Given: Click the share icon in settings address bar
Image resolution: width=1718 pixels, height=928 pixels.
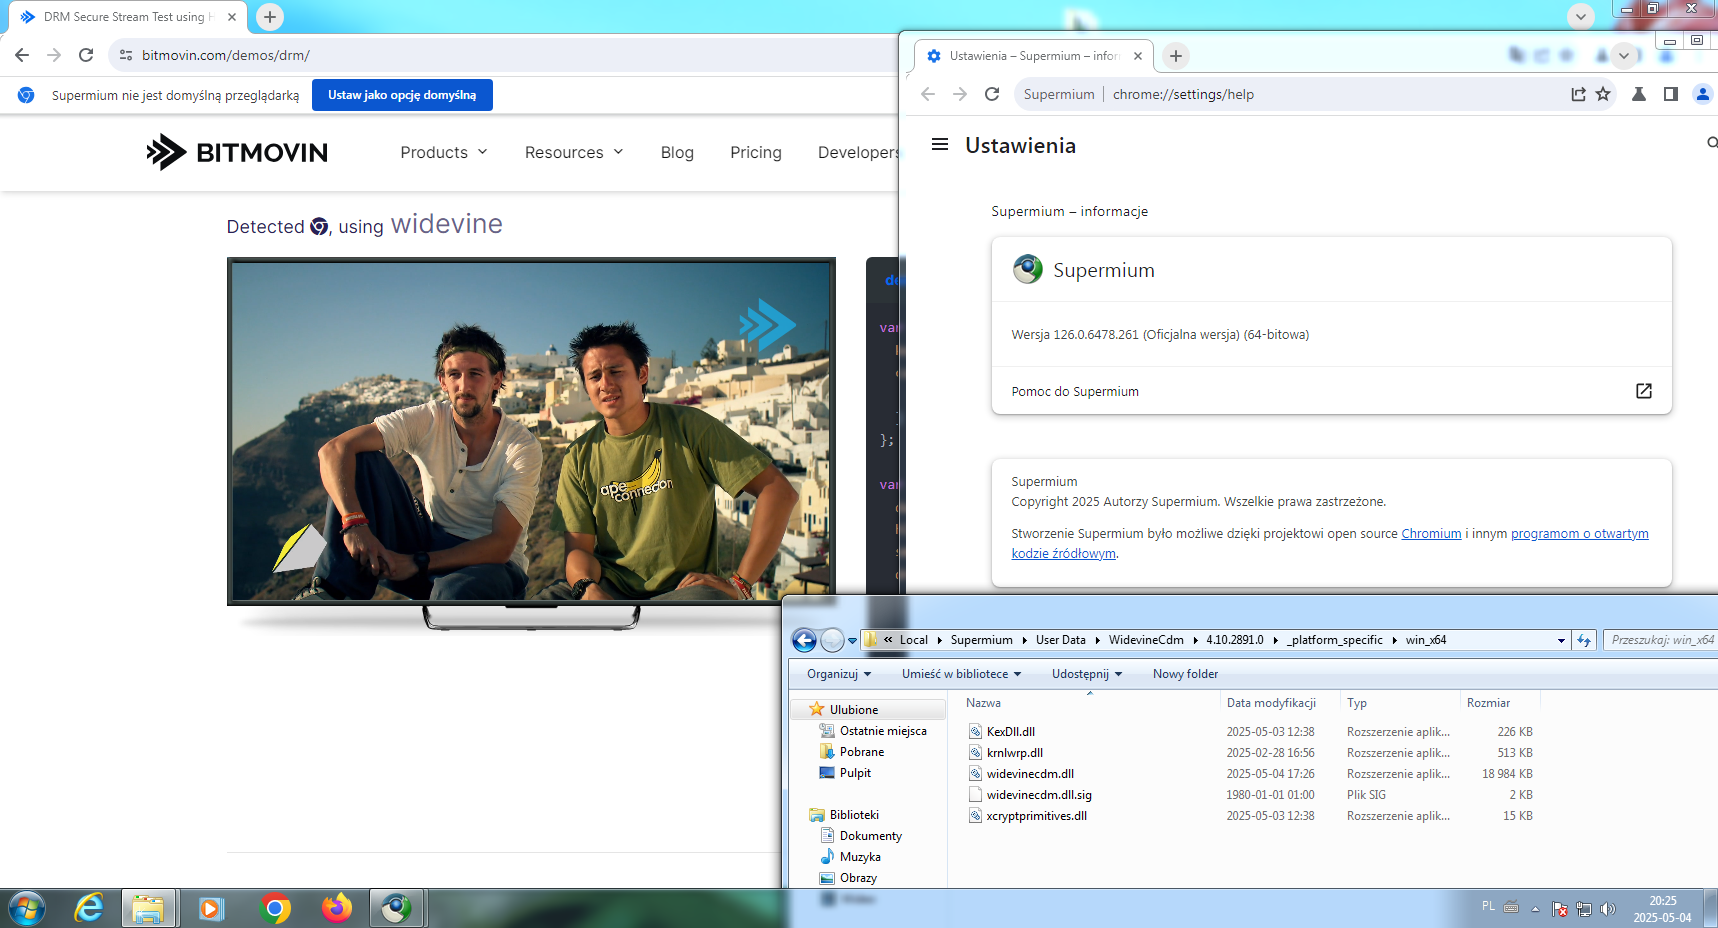Looking at the screenshot, I should point(1578,94).
